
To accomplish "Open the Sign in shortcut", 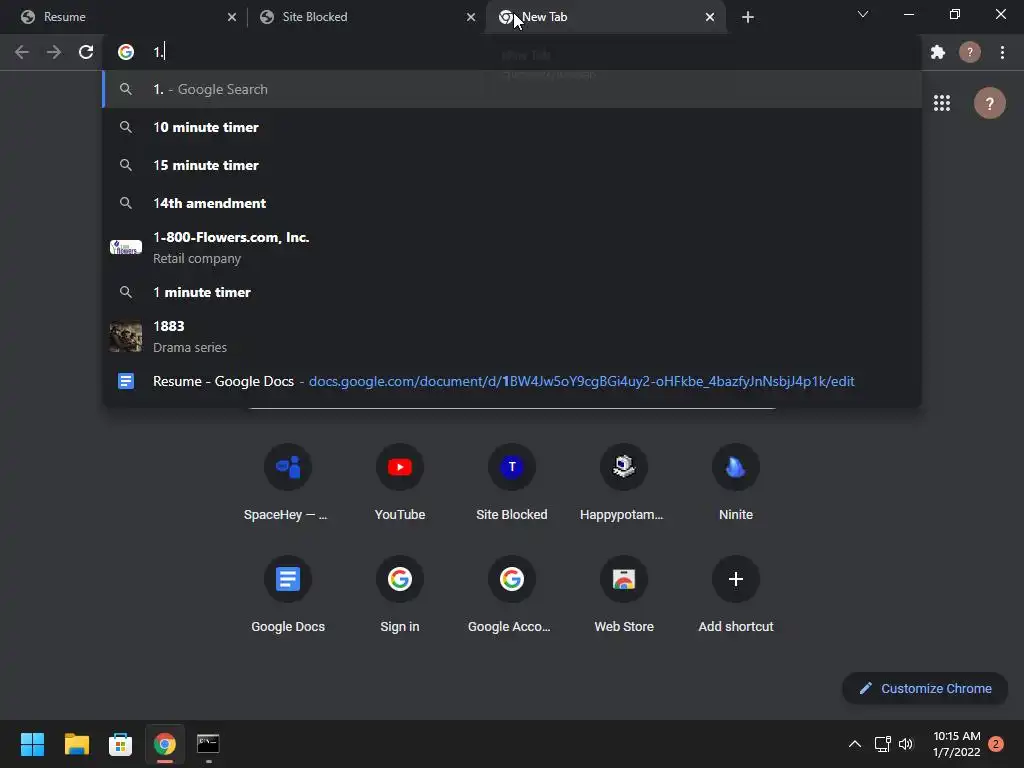I will pyautogui.click(x=400, y=595).
